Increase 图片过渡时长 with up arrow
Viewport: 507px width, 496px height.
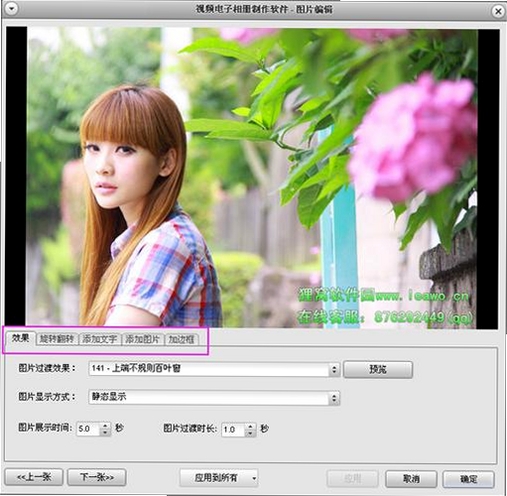pyautogui.click(x=250, y=426)
